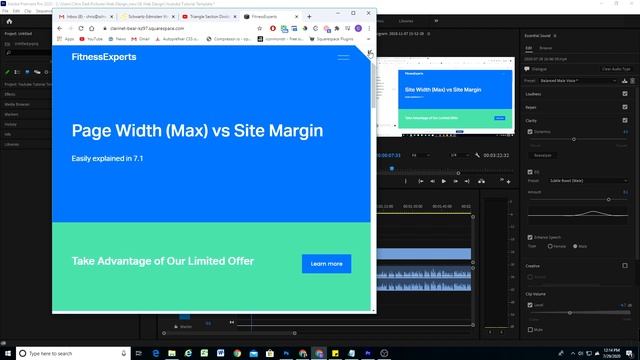Open the Autoprefixer CSS bookmark
Viewport: 640px width, 360px height.
(177, 39)
